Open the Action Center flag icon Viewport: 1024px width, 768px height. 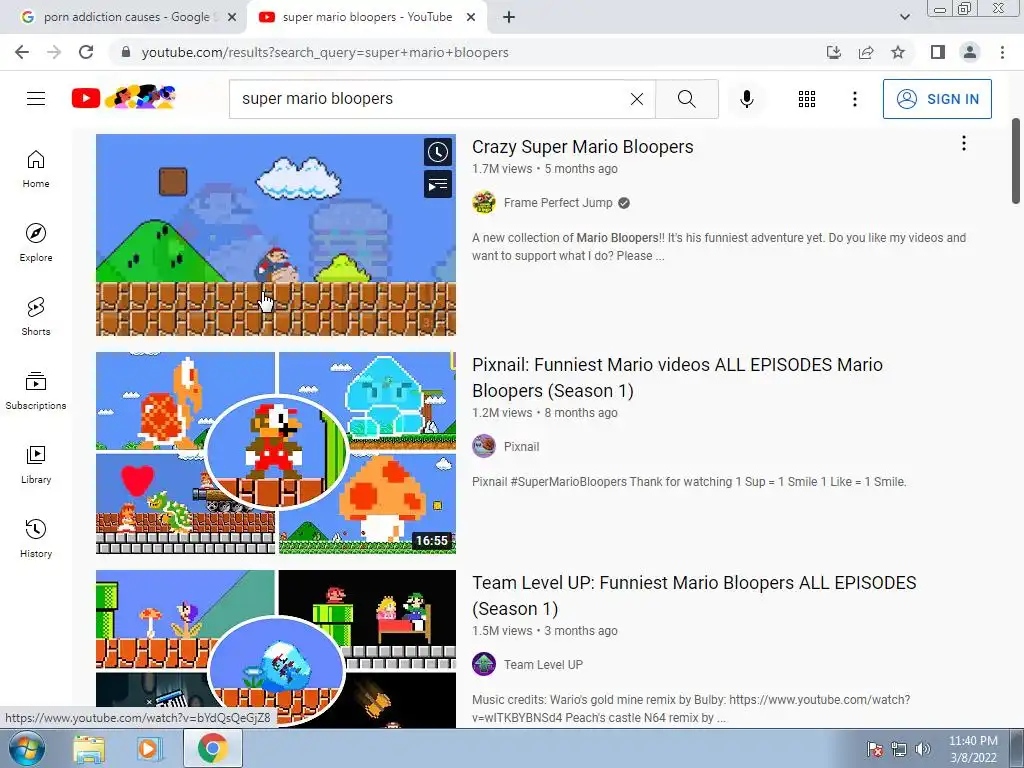[875, 749]
